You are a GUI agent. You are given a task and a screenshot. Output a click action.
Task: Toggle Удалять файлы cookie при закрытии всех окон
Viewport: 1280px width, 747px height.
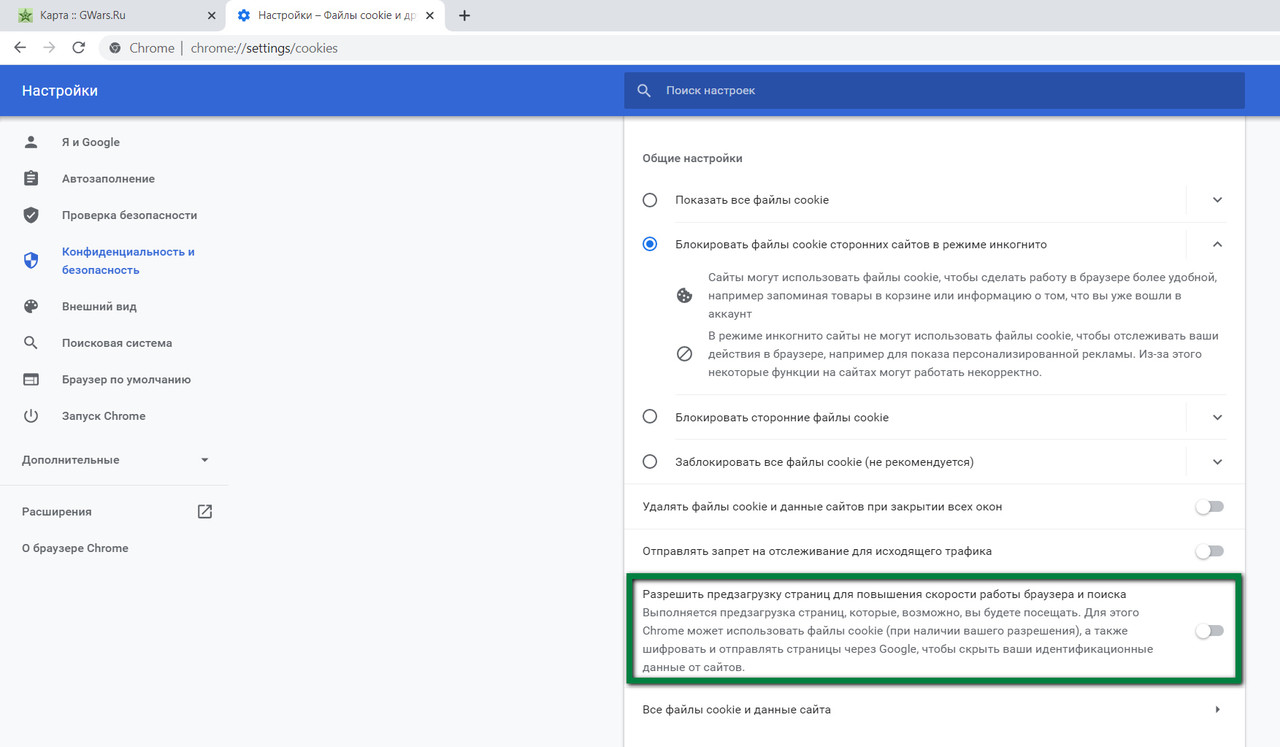pos(1209,507)
